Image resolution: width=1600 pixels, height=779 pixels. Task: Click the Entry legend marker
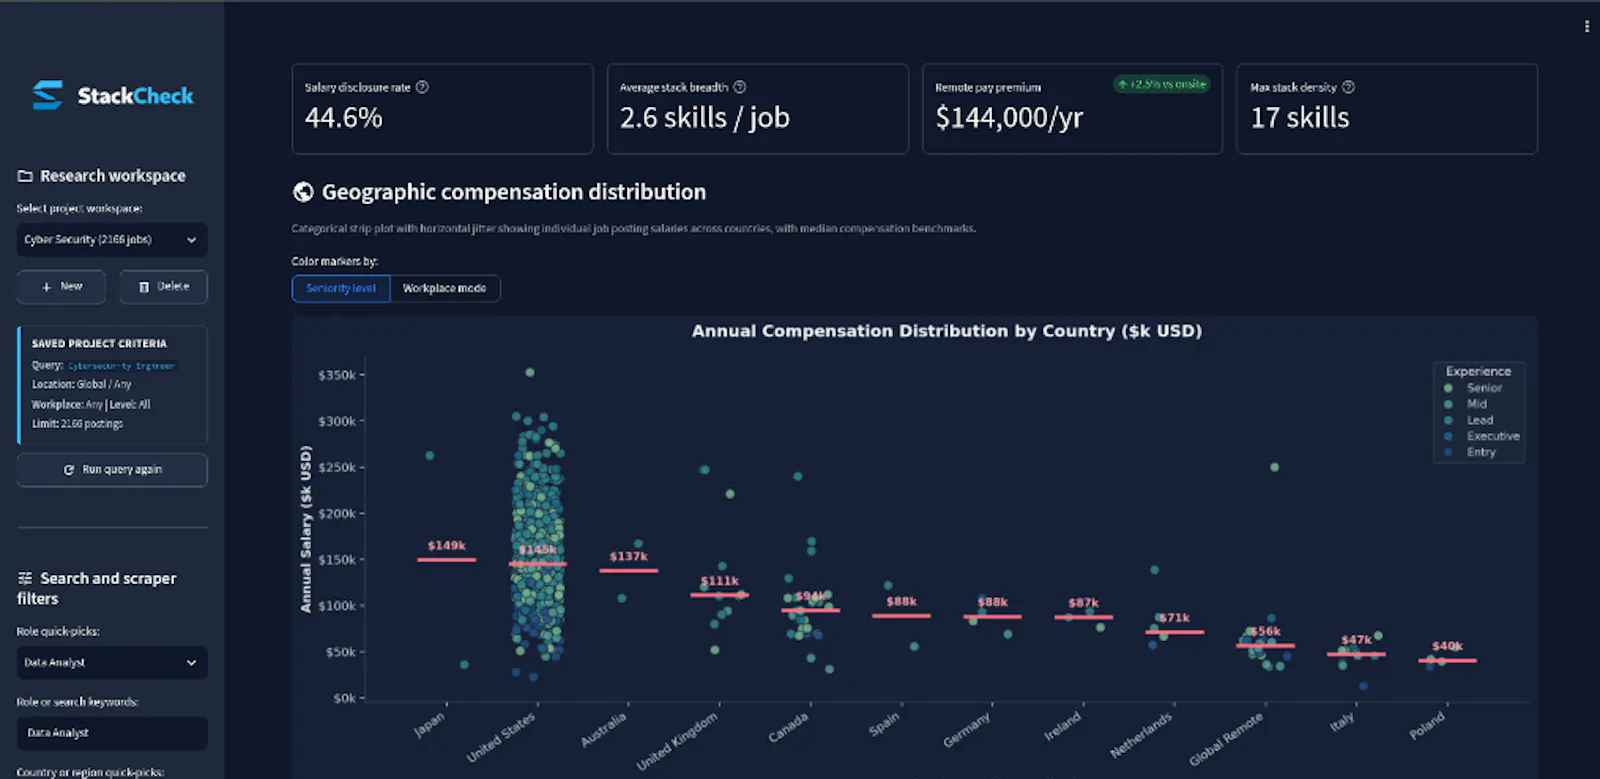tap(1448, 452)
